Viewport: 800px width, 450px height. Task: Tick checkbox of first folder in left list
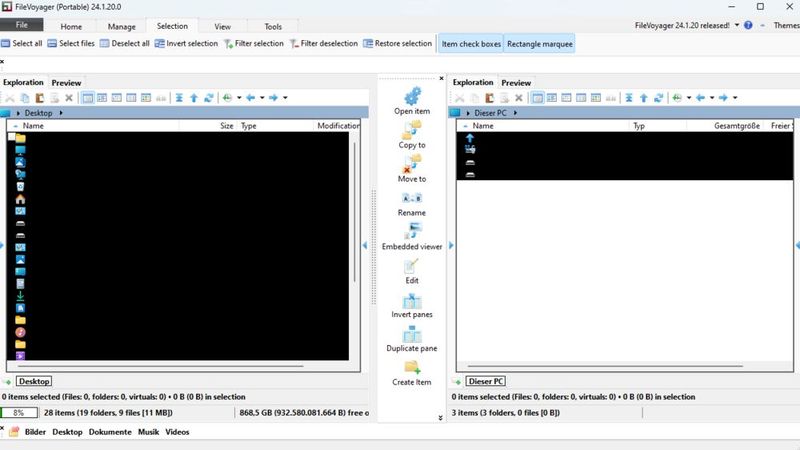tap(11, 137)
